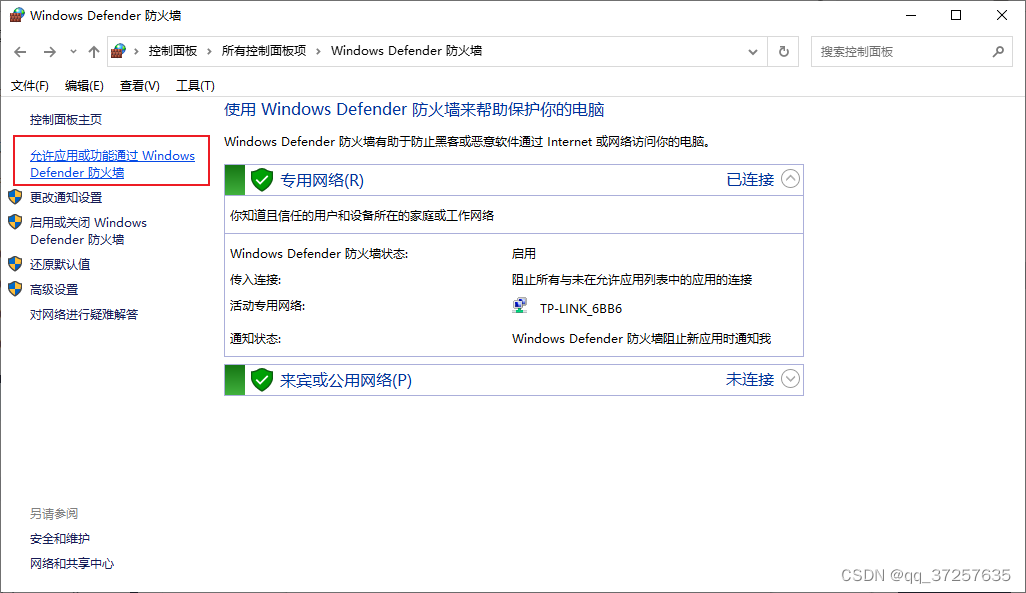Click the title bar firewall app icon
The width and height of the screenshot is (1026, 593).
tap(16, 15)
